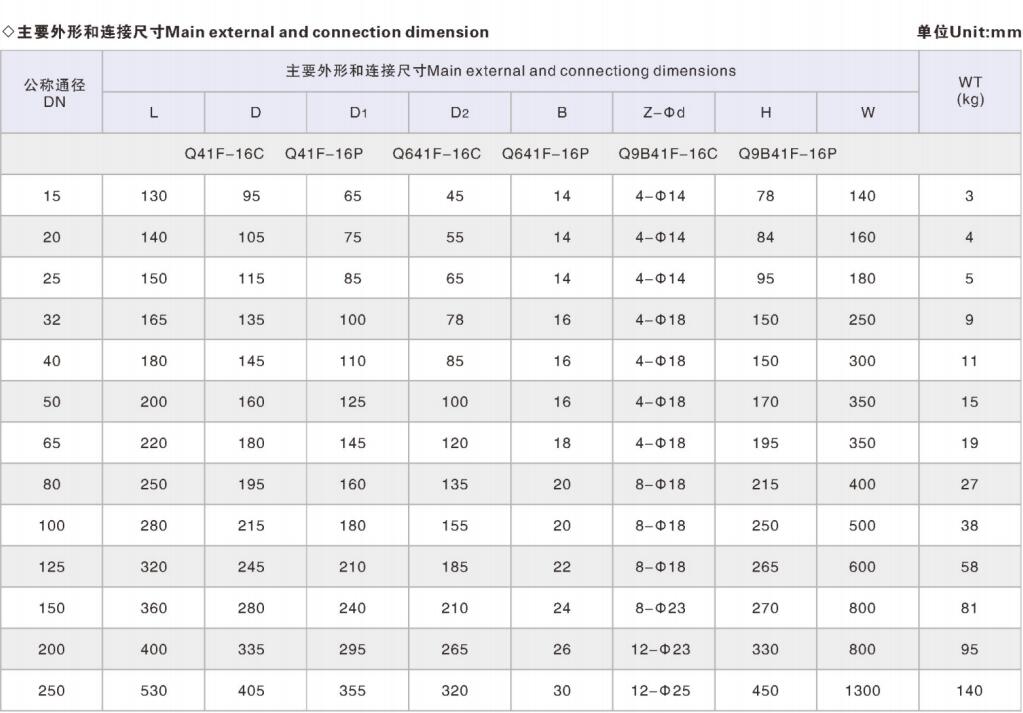Click the WT value 81 cell
Image resolution: width=1023 pixels, height=713 pixels.
(x=969, y=608)
